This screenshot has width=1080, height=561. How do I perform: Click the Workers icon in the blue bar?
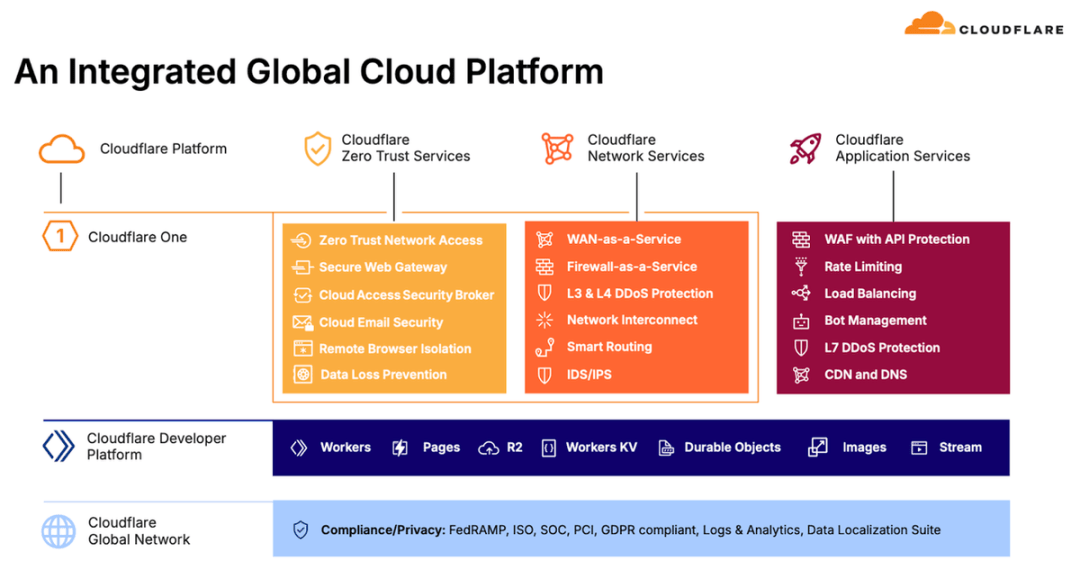click(299, 447)
